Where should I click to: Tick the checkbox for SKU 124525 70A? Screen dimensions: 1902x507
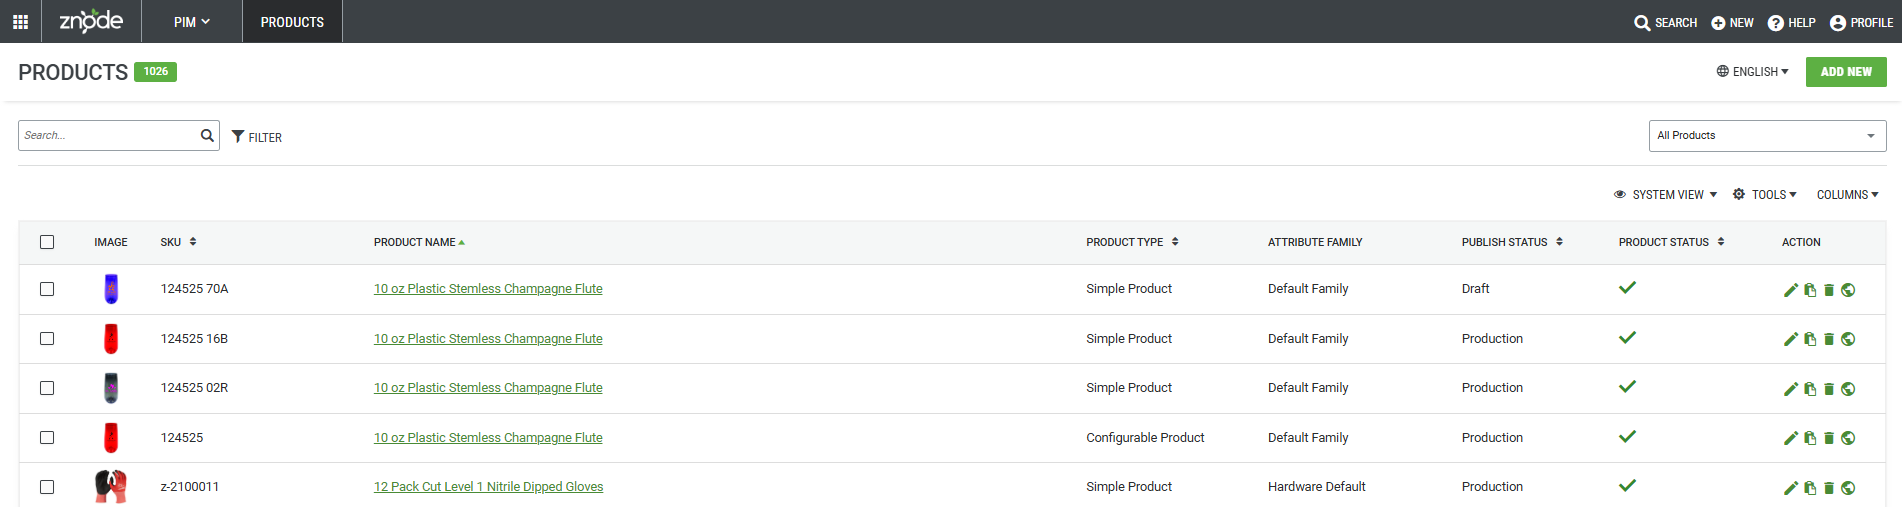47,289
